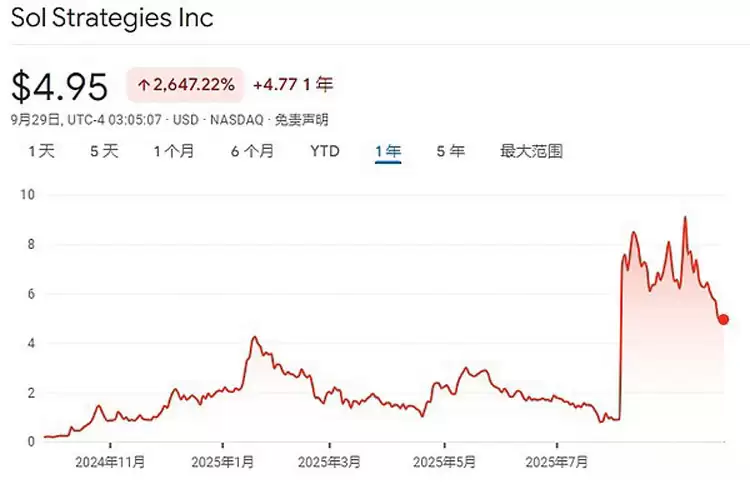Click the 2025年5月 axis label

(445, 462)
